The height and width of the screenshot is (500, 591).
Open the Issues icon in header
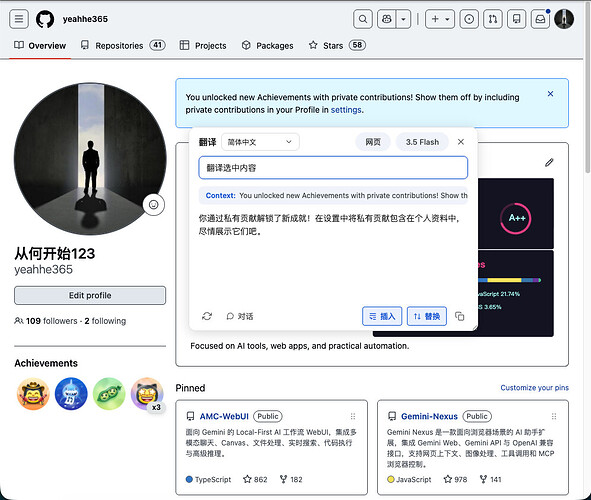pyautogui.click(x=469, y=19)
